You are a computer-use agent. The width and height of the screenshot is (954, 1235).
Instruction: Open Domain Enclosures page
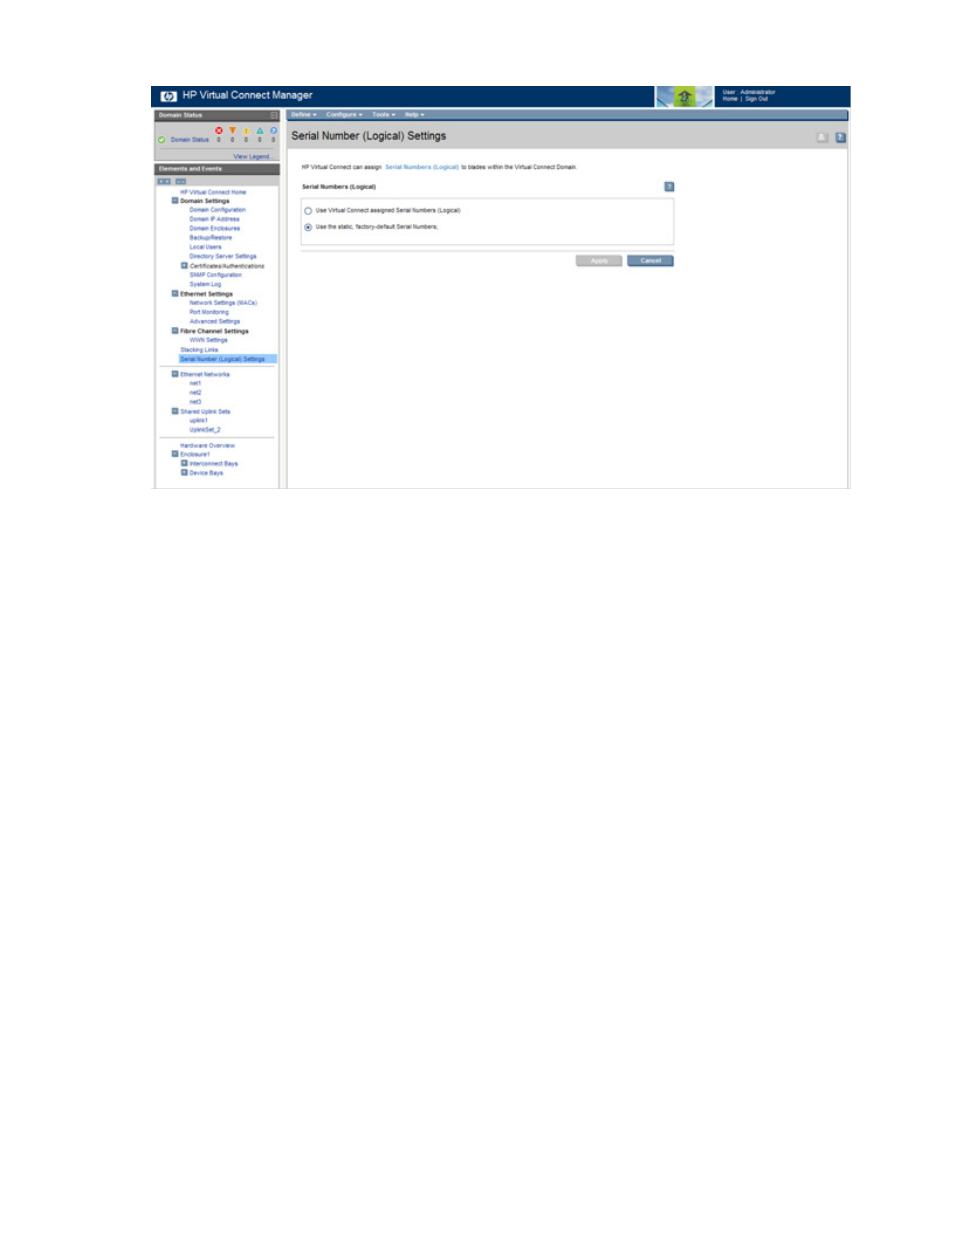(x=215, y=229)
